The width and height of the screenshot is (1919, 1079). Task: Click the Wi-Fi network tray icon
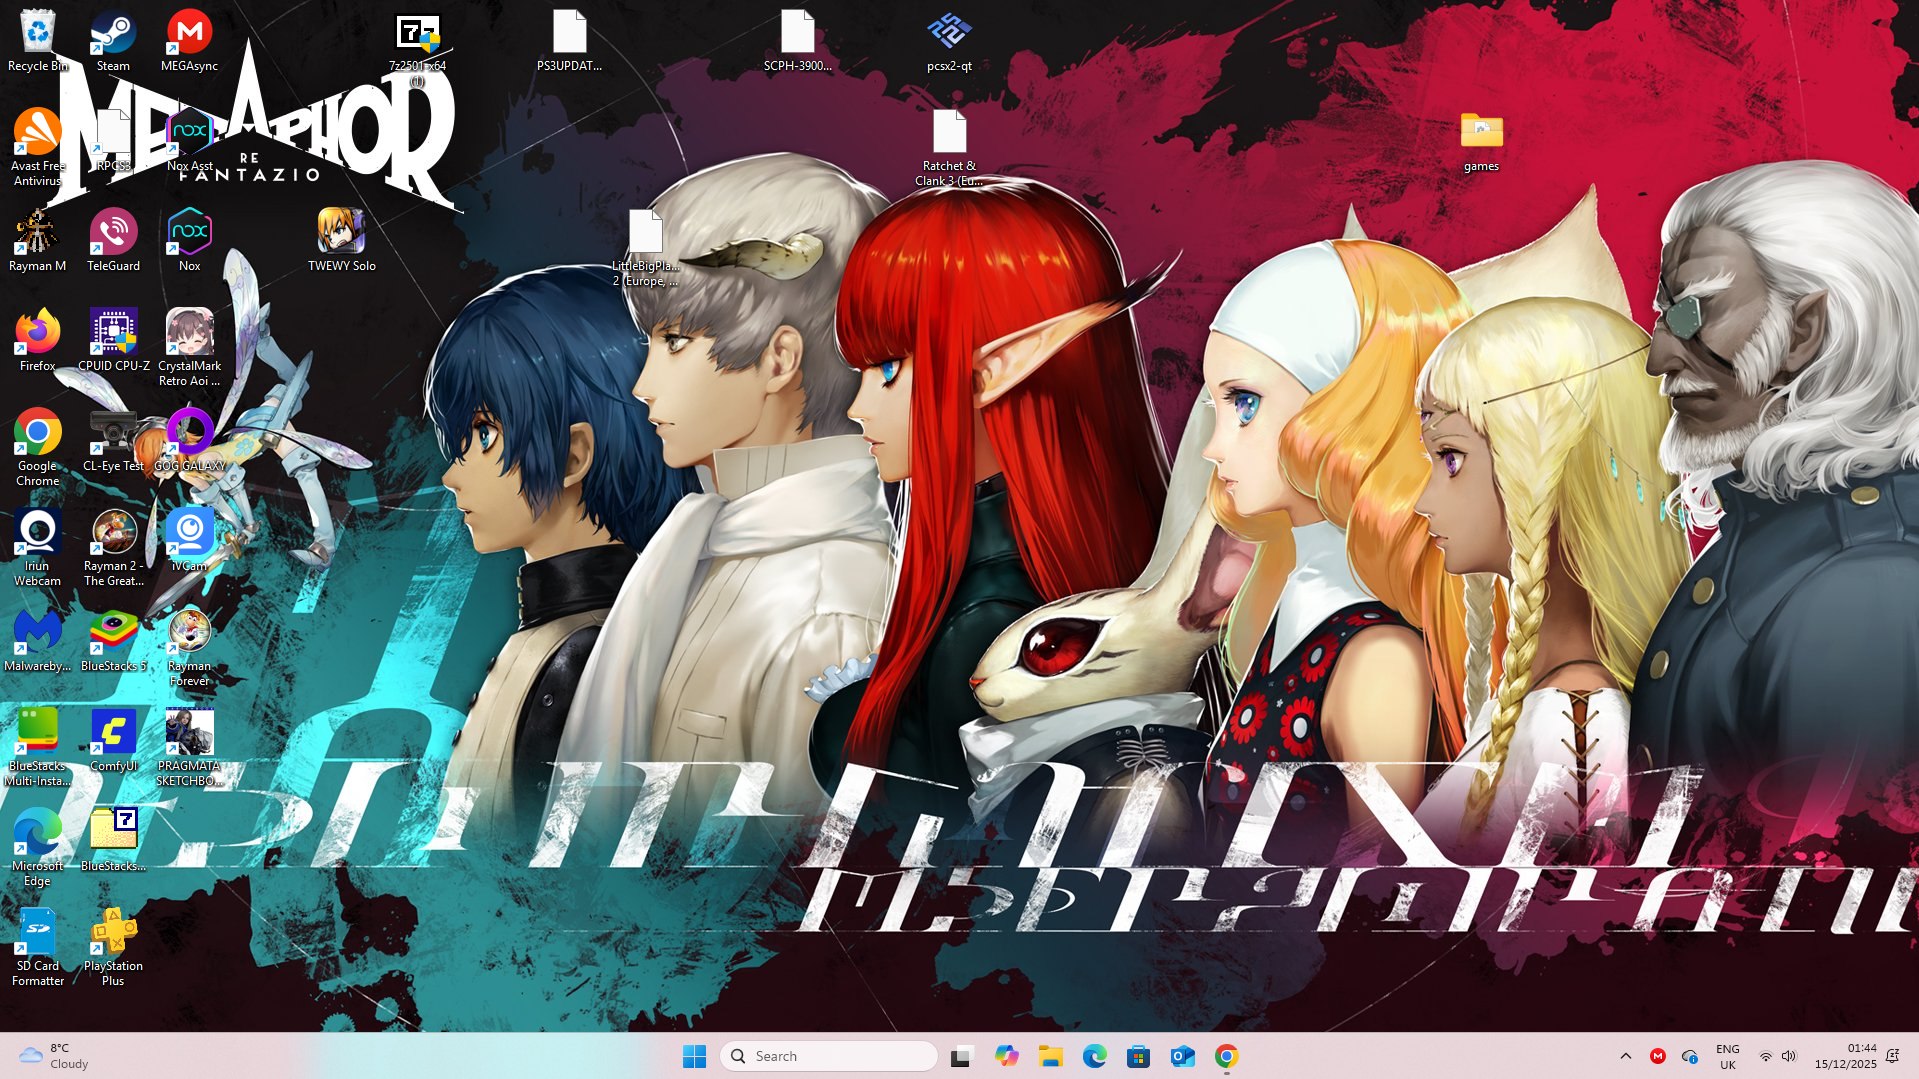(x=1766, y=1056)
